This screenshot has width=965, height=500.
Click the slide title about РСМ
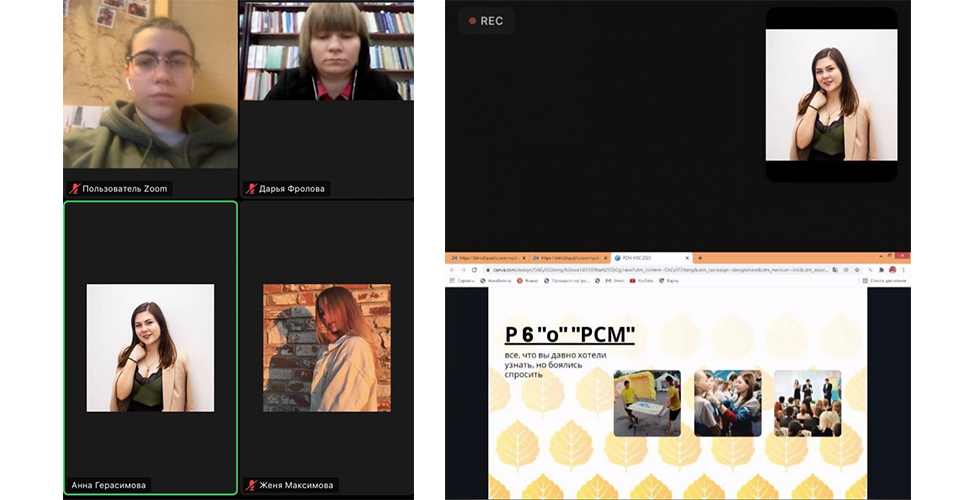click(569, 334)
